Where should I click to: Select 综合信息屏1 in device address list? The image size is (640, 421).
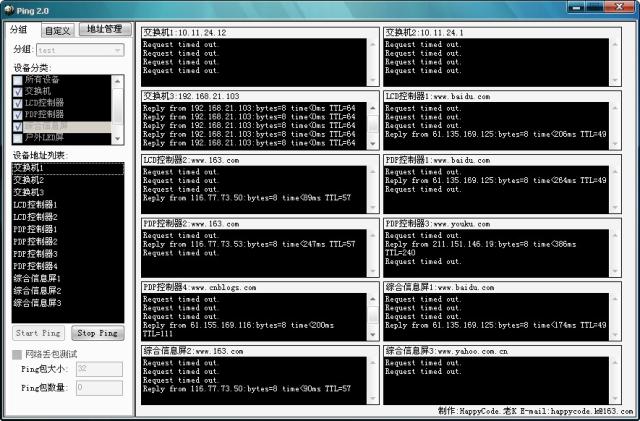click(68, 278)
